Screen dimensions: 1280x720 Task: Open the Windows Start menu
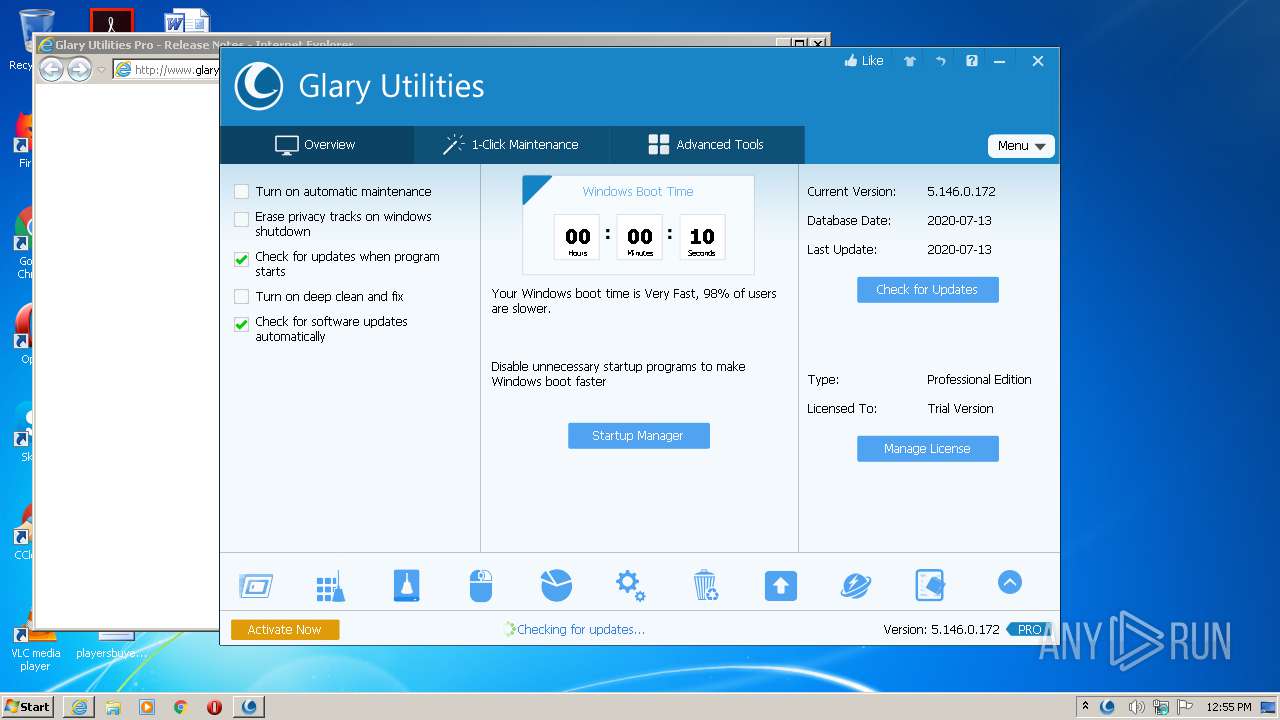[x=28, y=706]
